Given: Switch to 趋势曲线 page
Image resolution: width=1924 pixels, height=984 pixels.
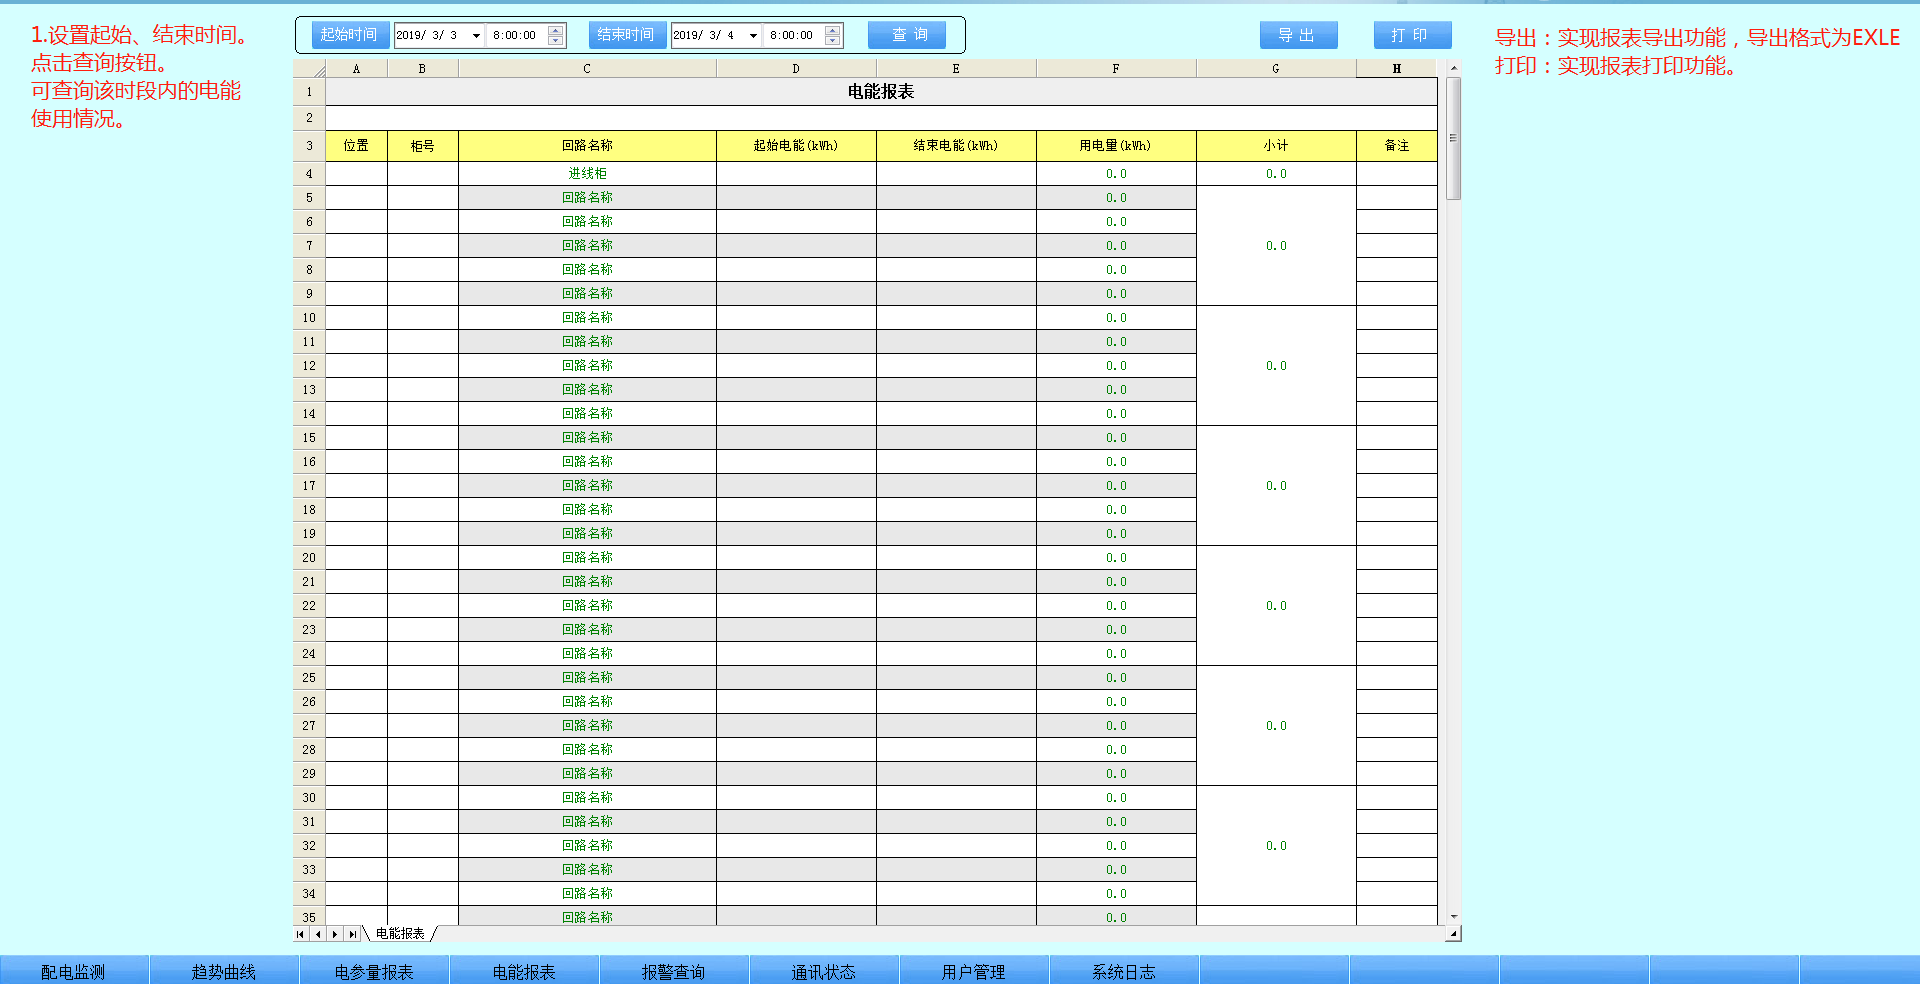Looking at the screenshot, I should 224,971.
